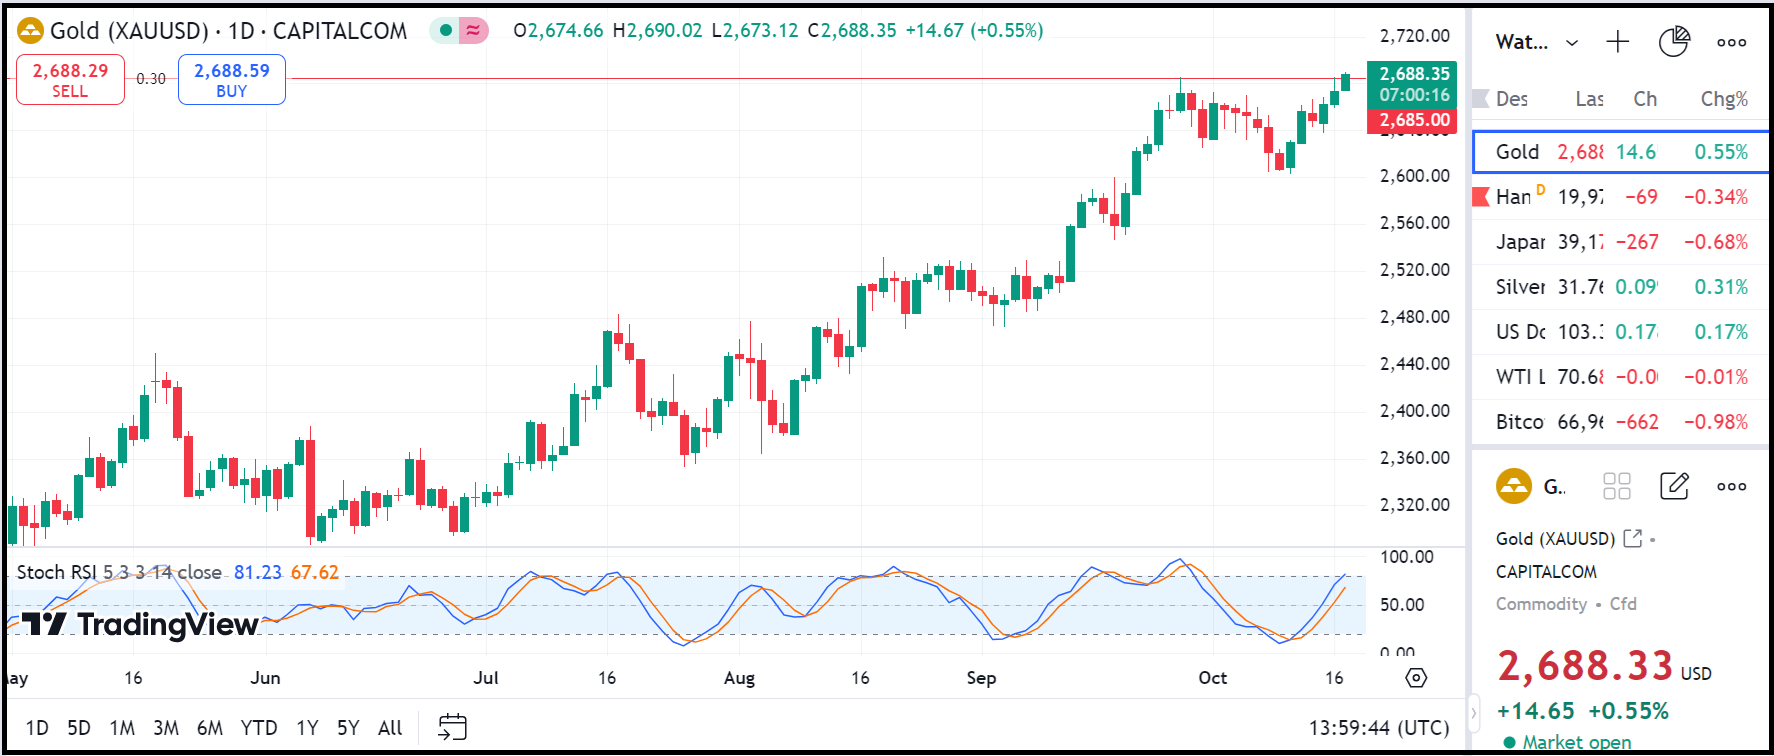1774x756 pixels.
Task: Click the BUY 2,688.59 button
Action: click(x=231, y=79)
